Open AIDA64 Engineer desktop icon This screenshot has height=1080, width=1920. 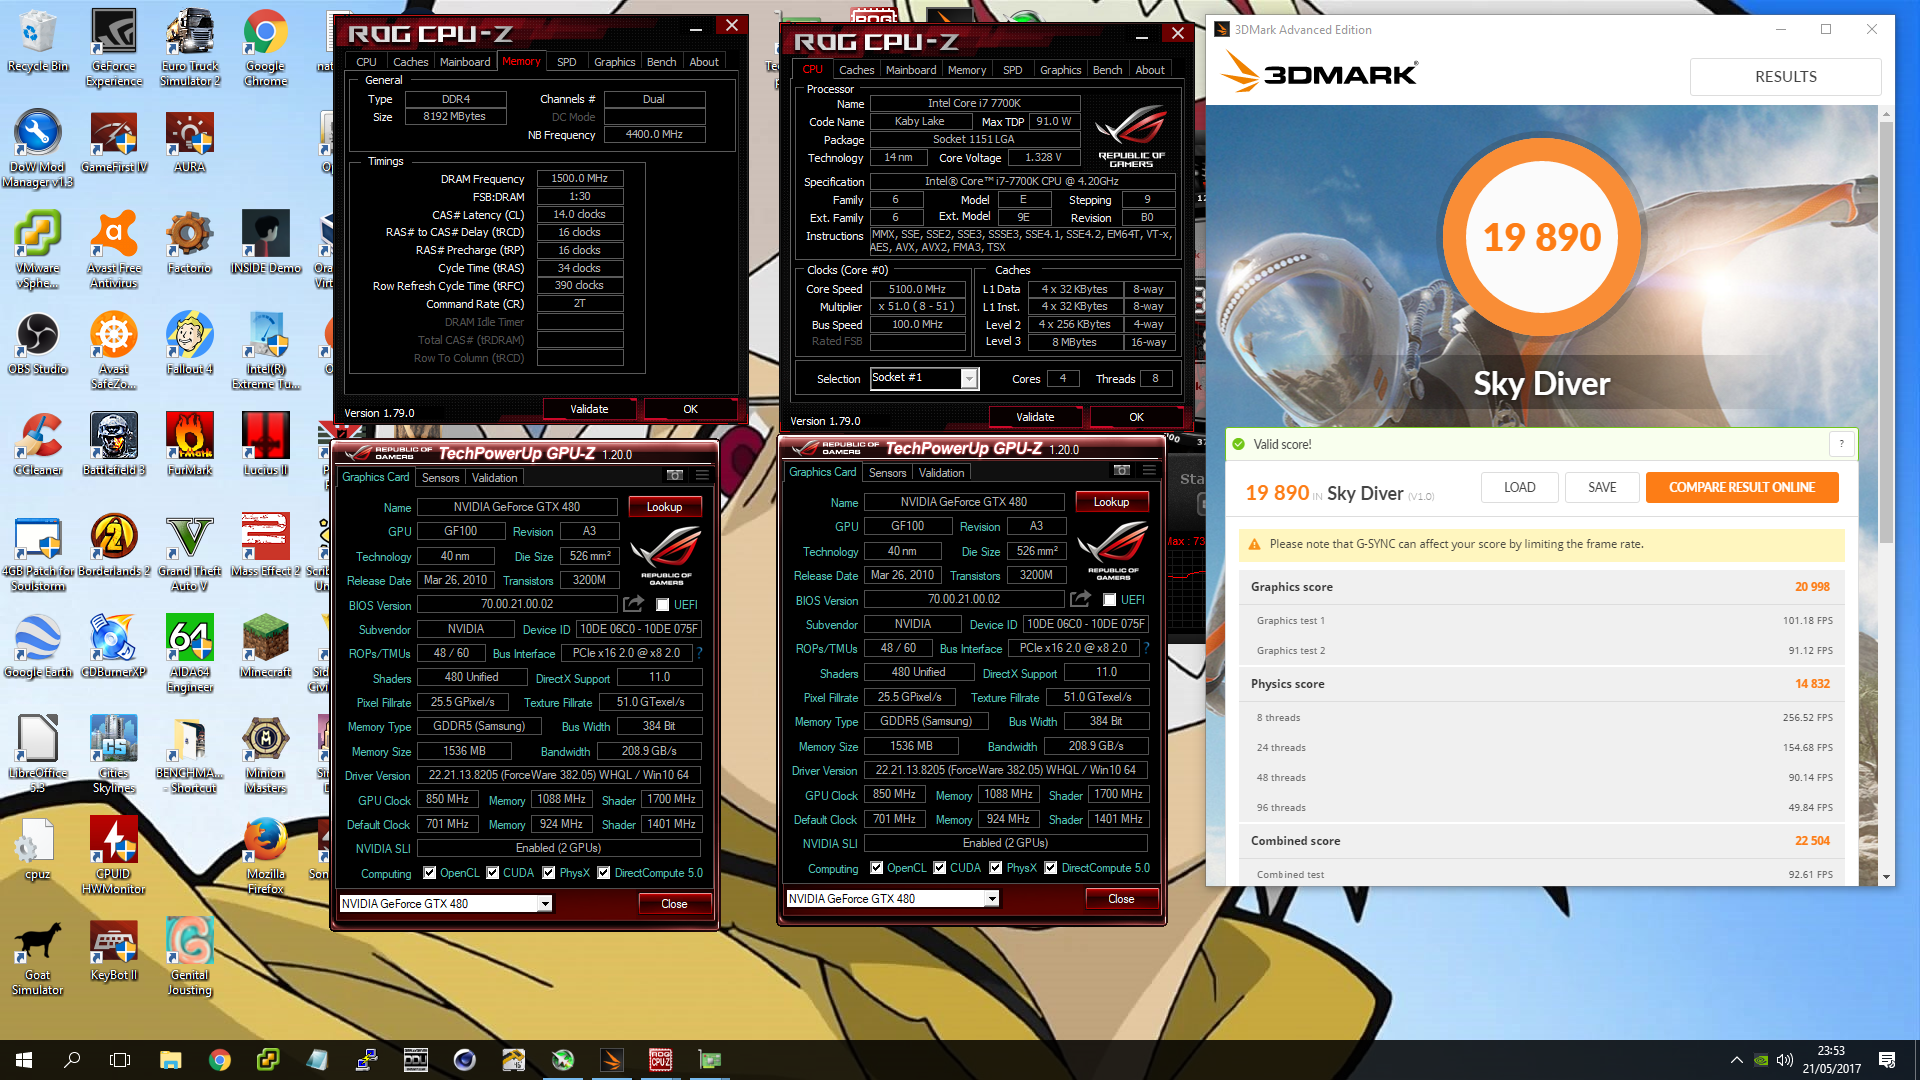190,654
